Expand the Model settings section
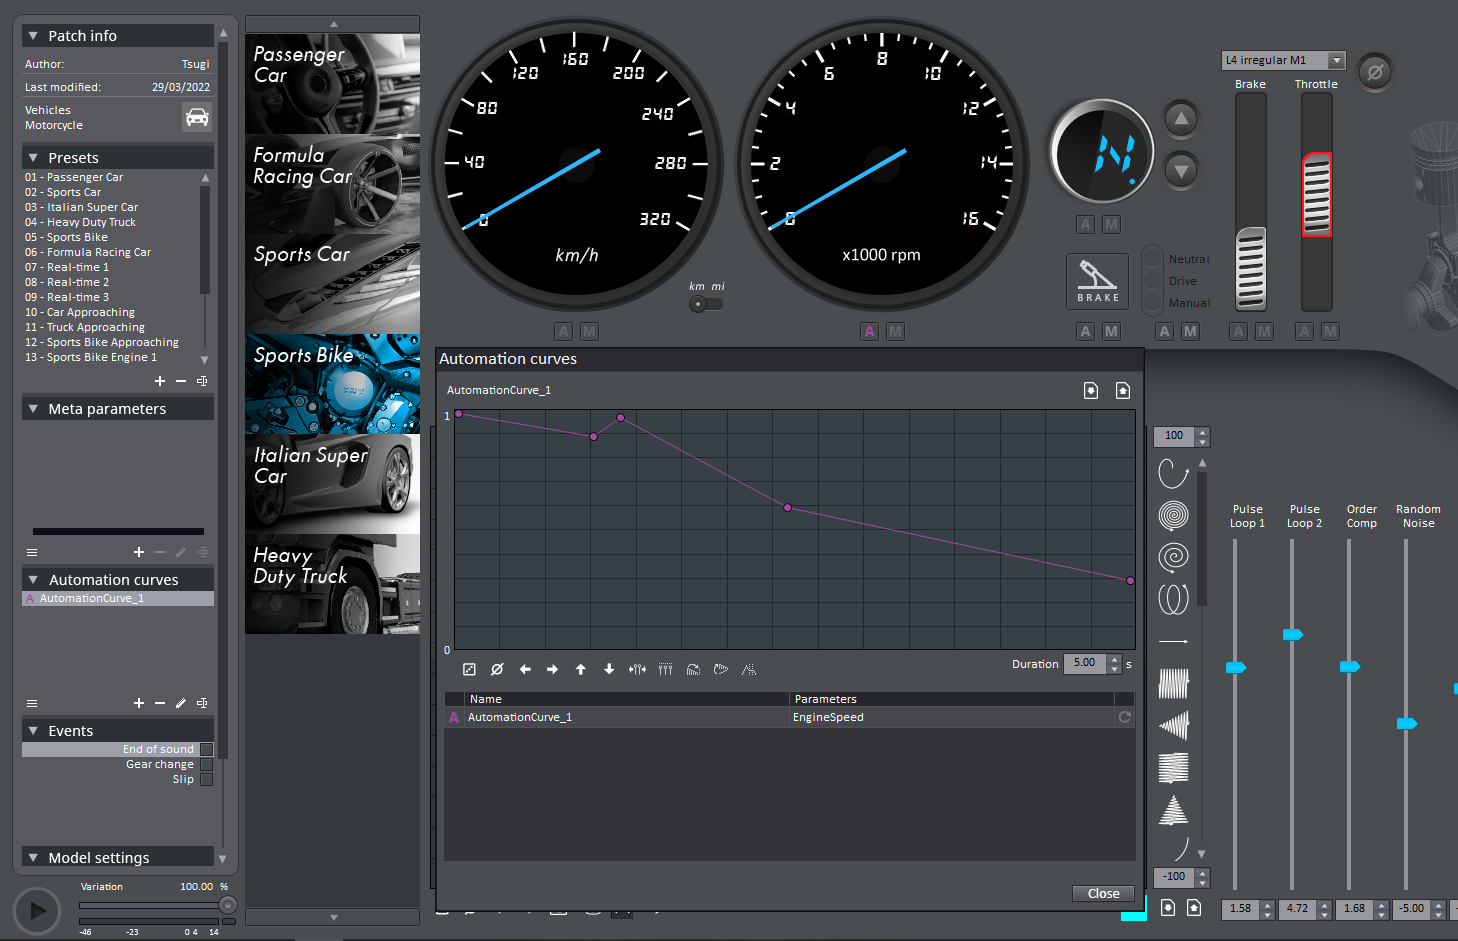The width and height of the screenshot is (1458, 941). [33, 858]
